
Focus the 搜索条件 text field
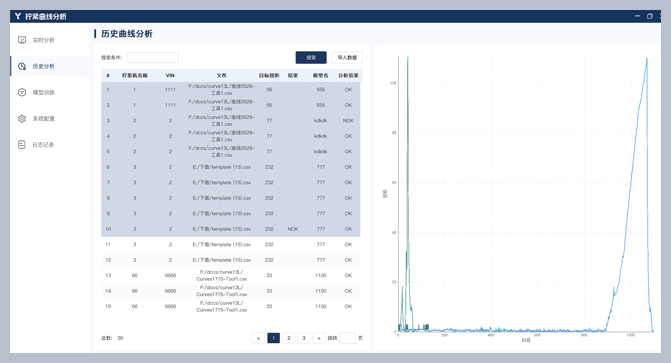click(153, 57)
